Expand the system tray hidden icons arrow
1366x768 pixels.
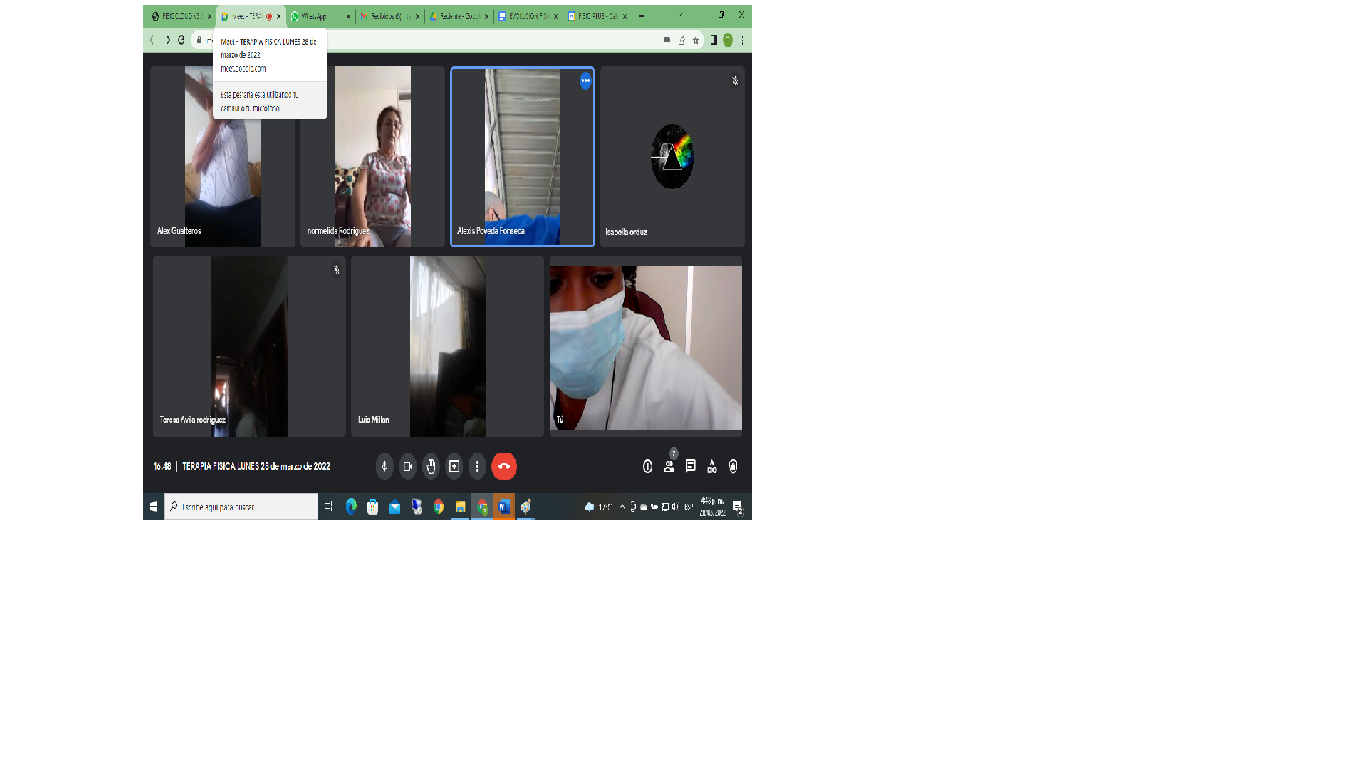[x=622, y=507]
